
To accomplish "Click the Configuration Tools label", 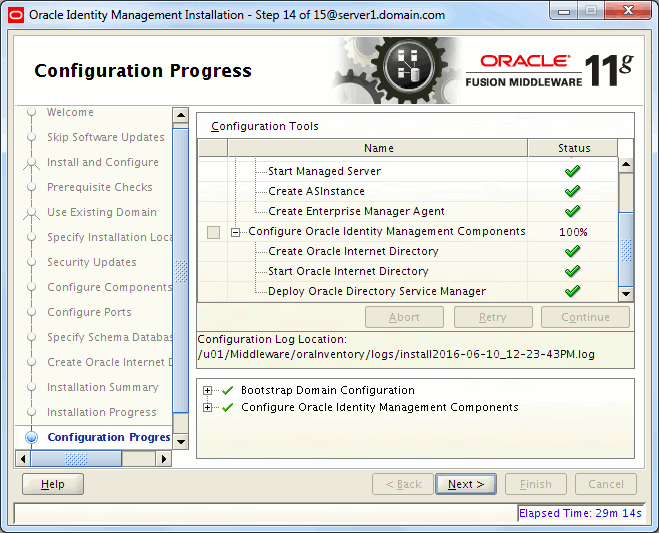I will [x=265, y=127].
